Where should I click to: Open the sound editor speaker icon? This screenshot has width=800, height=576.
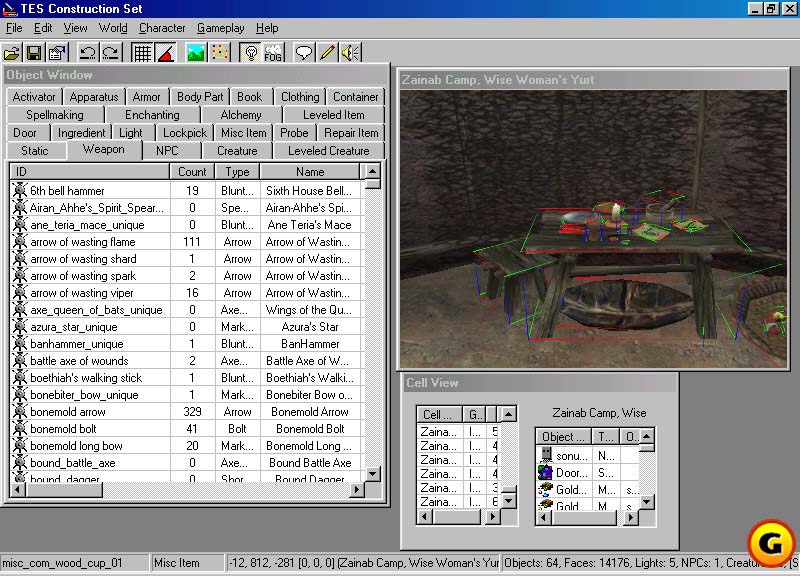351,53
